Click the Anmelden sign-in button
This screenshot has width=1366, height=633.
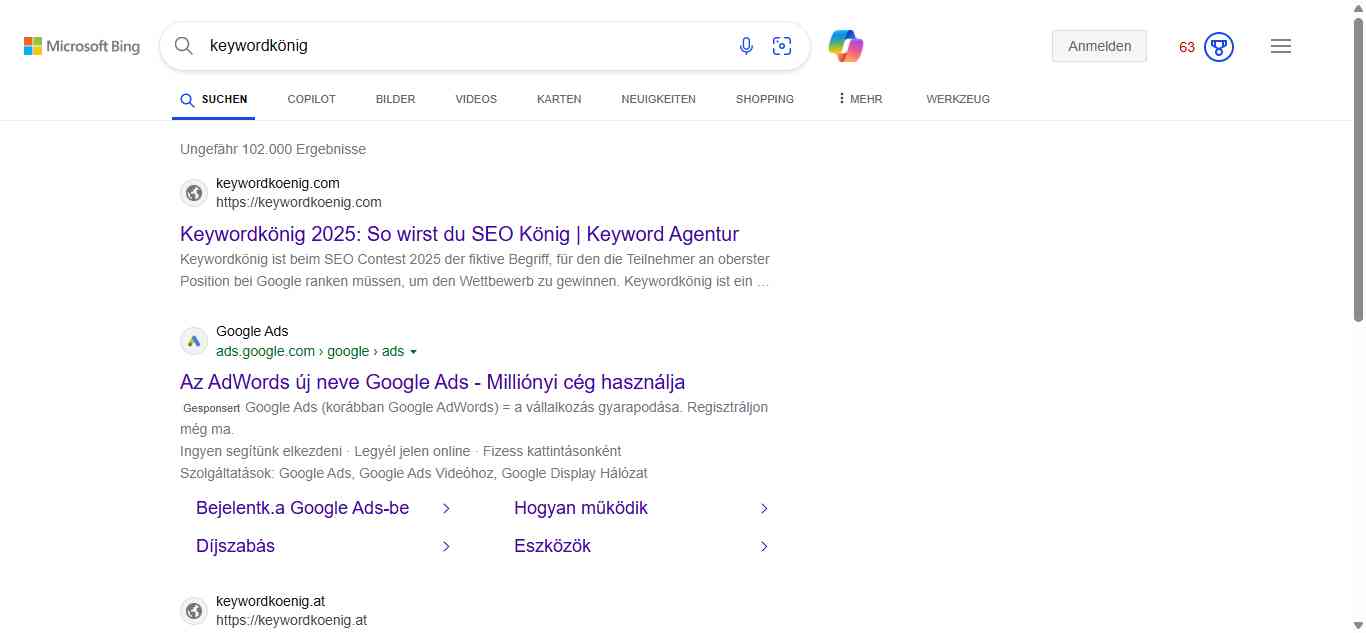[x=1099, y=46]
